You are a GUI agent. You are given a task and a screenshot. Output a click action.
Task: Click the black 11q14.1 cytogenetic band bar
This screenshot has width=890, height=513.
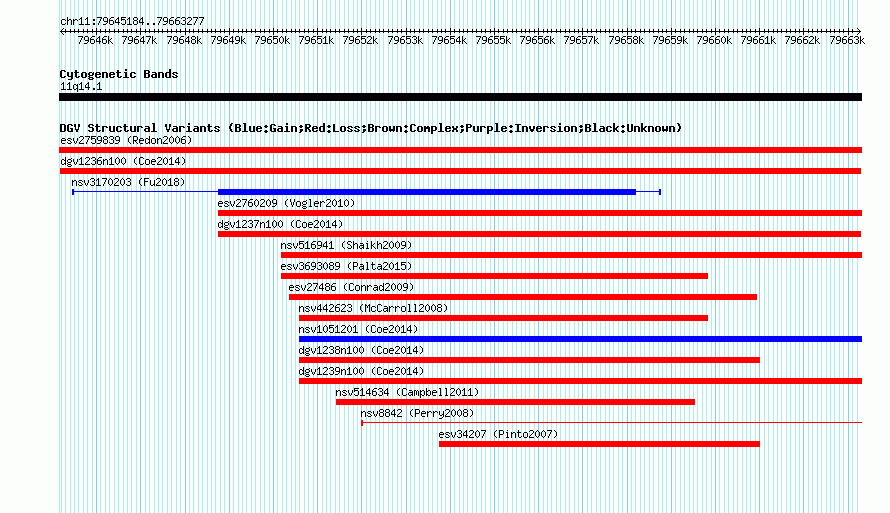(x=460, y=97)
